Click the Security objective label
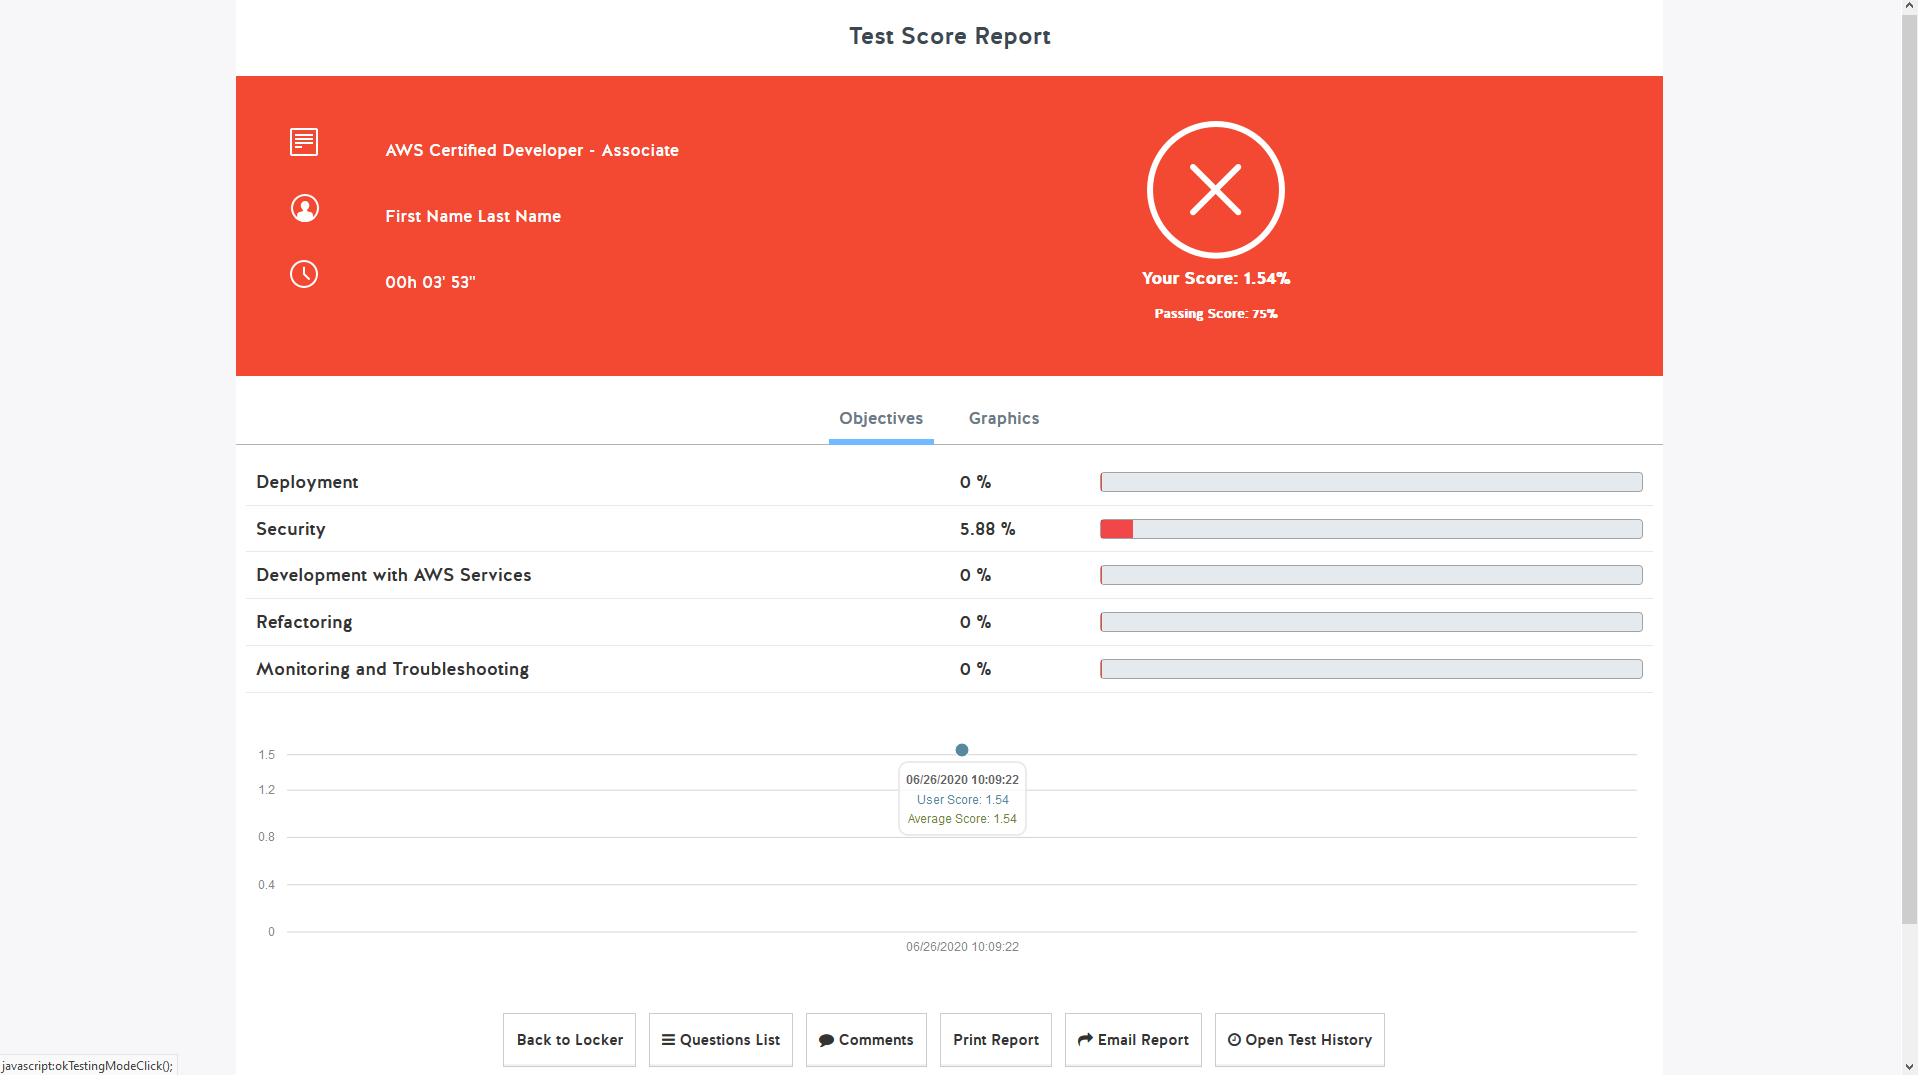 click(290, 529)
